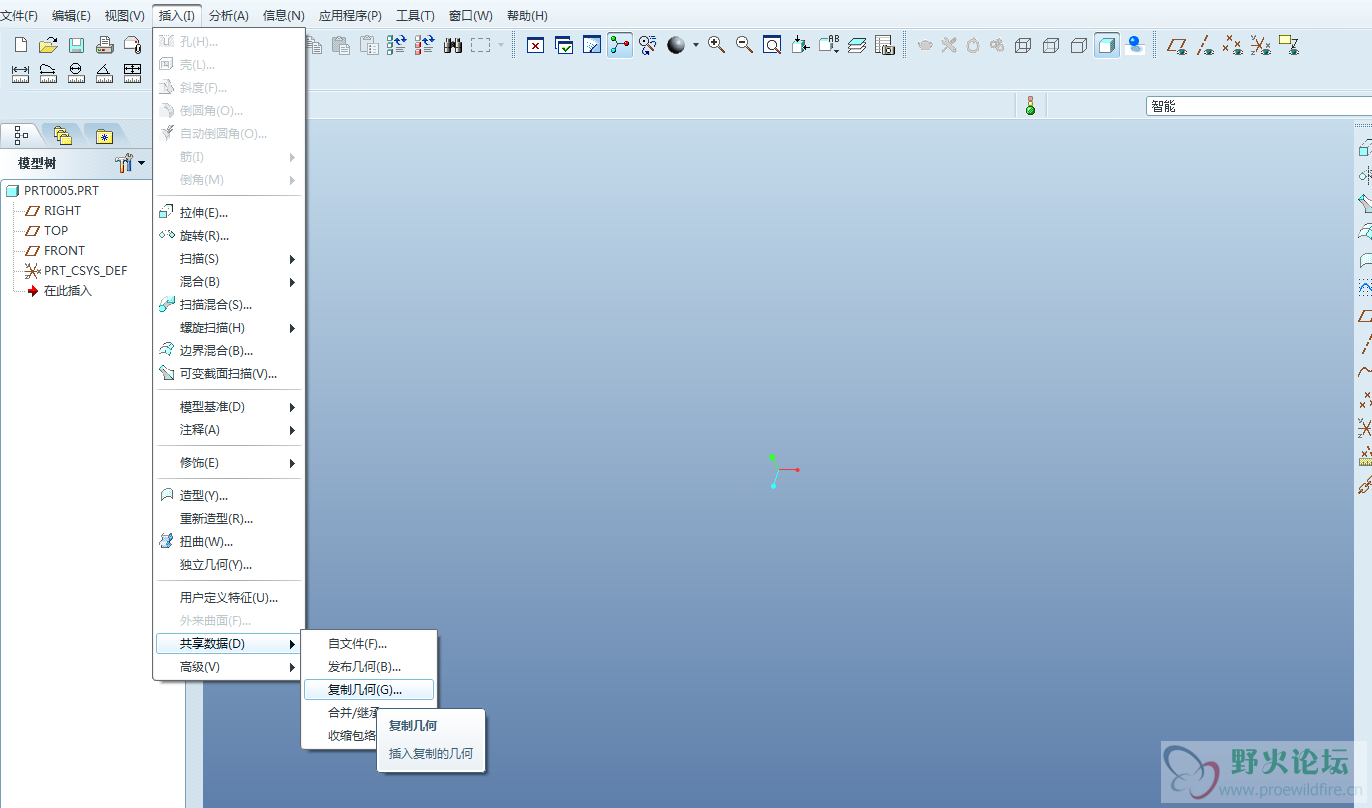Click the Zoom Out magnifier icon
Viewport: 1372px width, 808px height.
(x=744, y=45)
